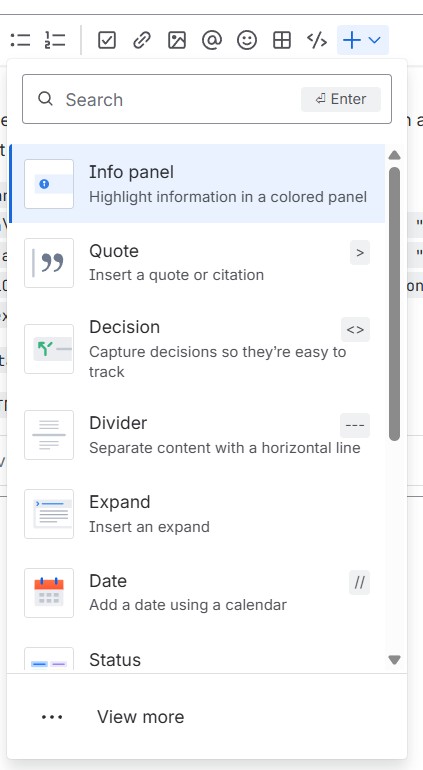Click the link toolbar icon
423x770 pixels.
[141, 40]
